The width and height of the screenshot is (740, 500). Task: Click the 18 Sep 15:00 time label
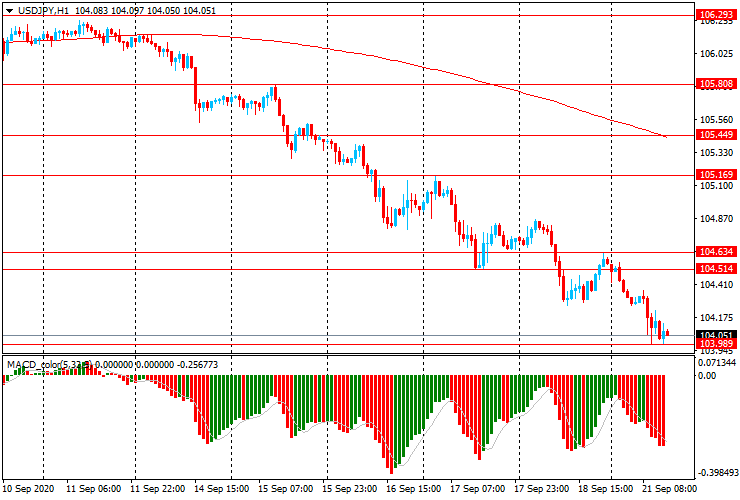click(606, 488)
